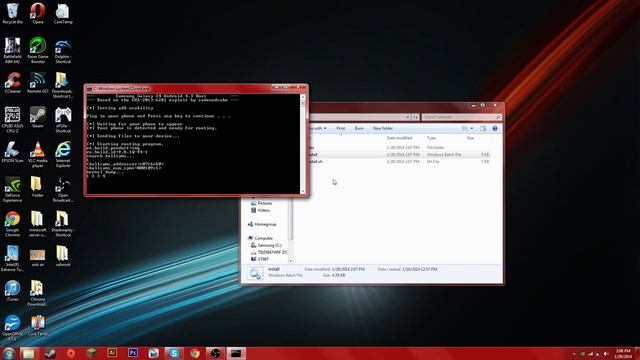The image size is (640, 360).
Task: Sort by the Type column header
Action: pos(431,138)
